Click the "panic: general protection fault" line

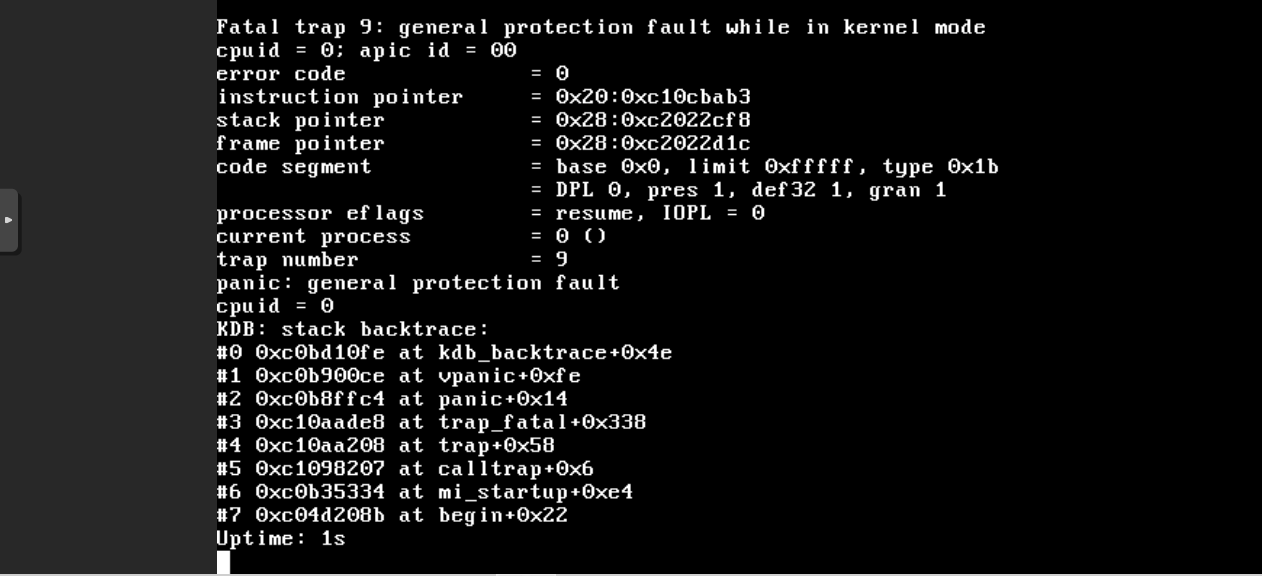coord(418,283)
